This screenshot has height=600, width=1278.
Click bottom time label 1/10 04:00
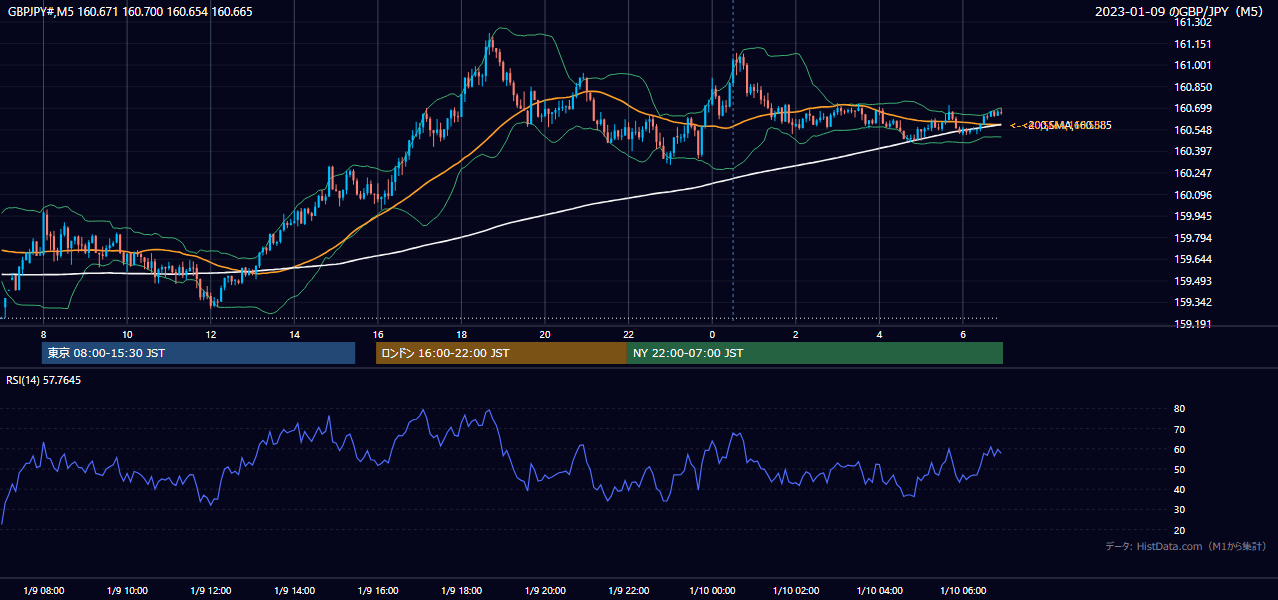point(880,591)
